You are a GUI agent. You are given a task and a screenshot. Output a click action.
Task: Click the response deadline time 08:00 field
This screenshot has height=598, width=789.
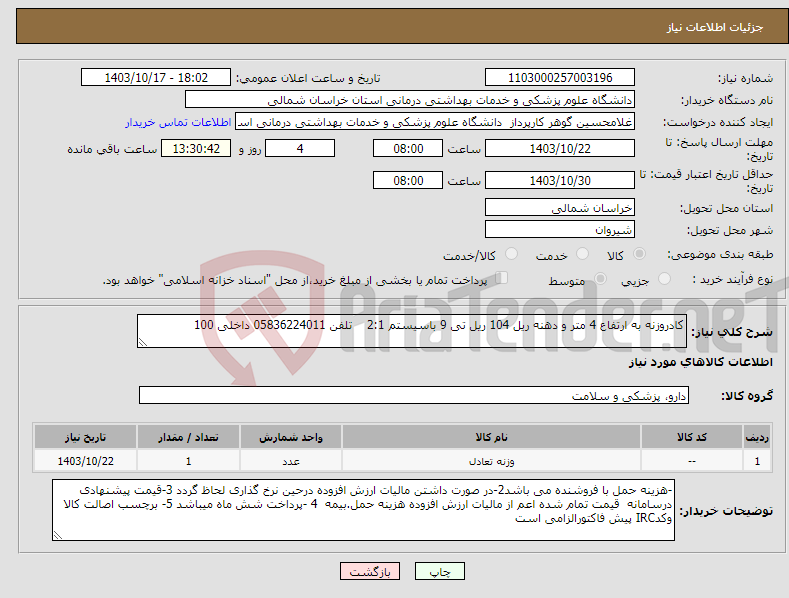point(408,148)
